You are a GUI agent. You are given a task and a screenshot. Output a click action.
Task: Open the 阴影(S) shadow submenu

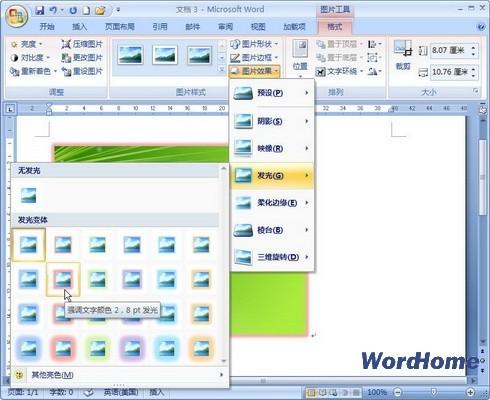coord(272,121)
